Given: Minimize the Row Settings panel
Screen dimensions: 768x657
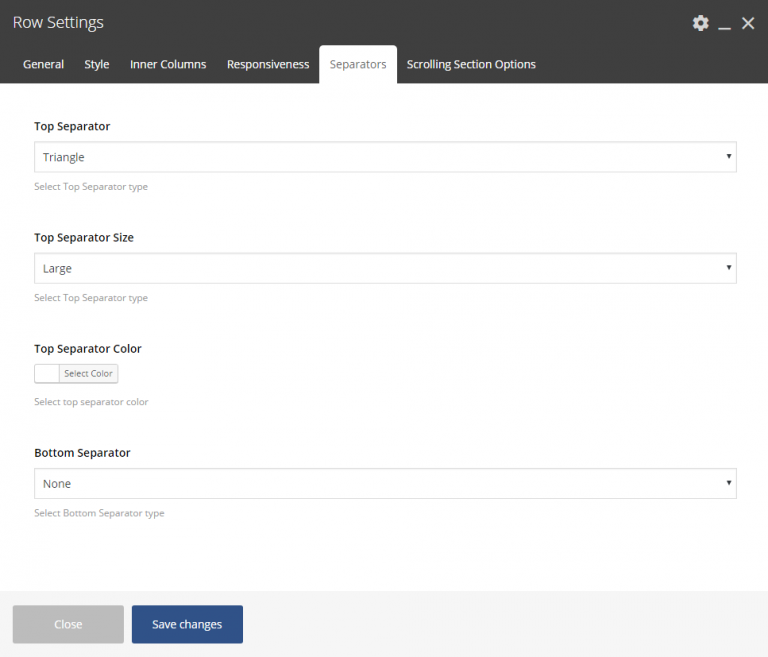Looking at the screenshot, I should [x=724, y=23].
